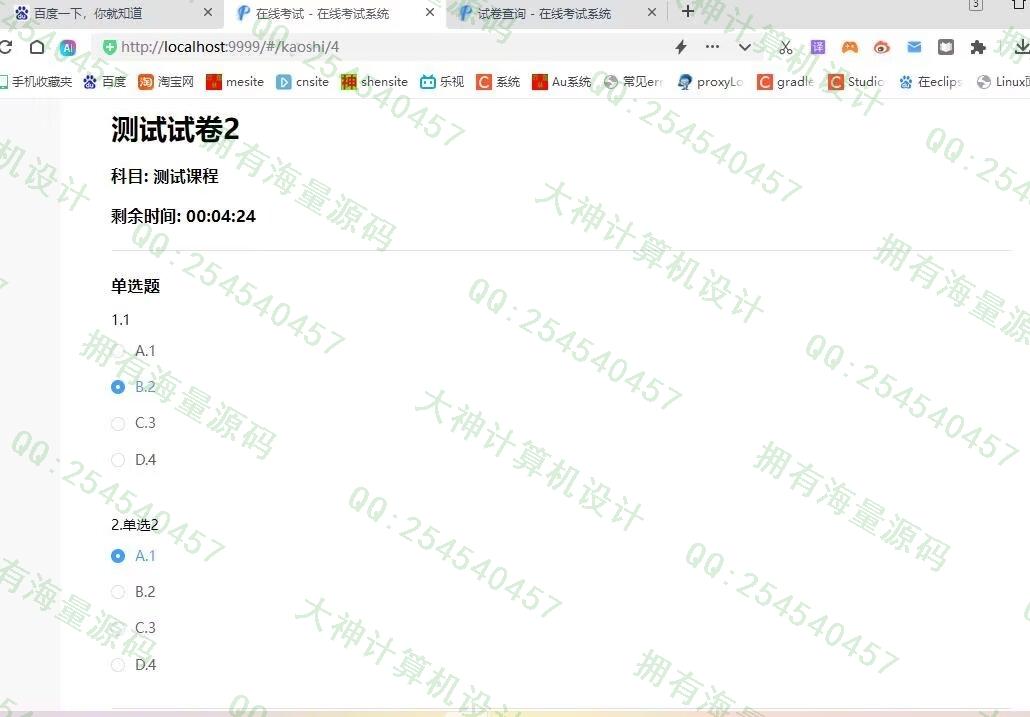Go to the browser home page icon

tap(37, 47)
